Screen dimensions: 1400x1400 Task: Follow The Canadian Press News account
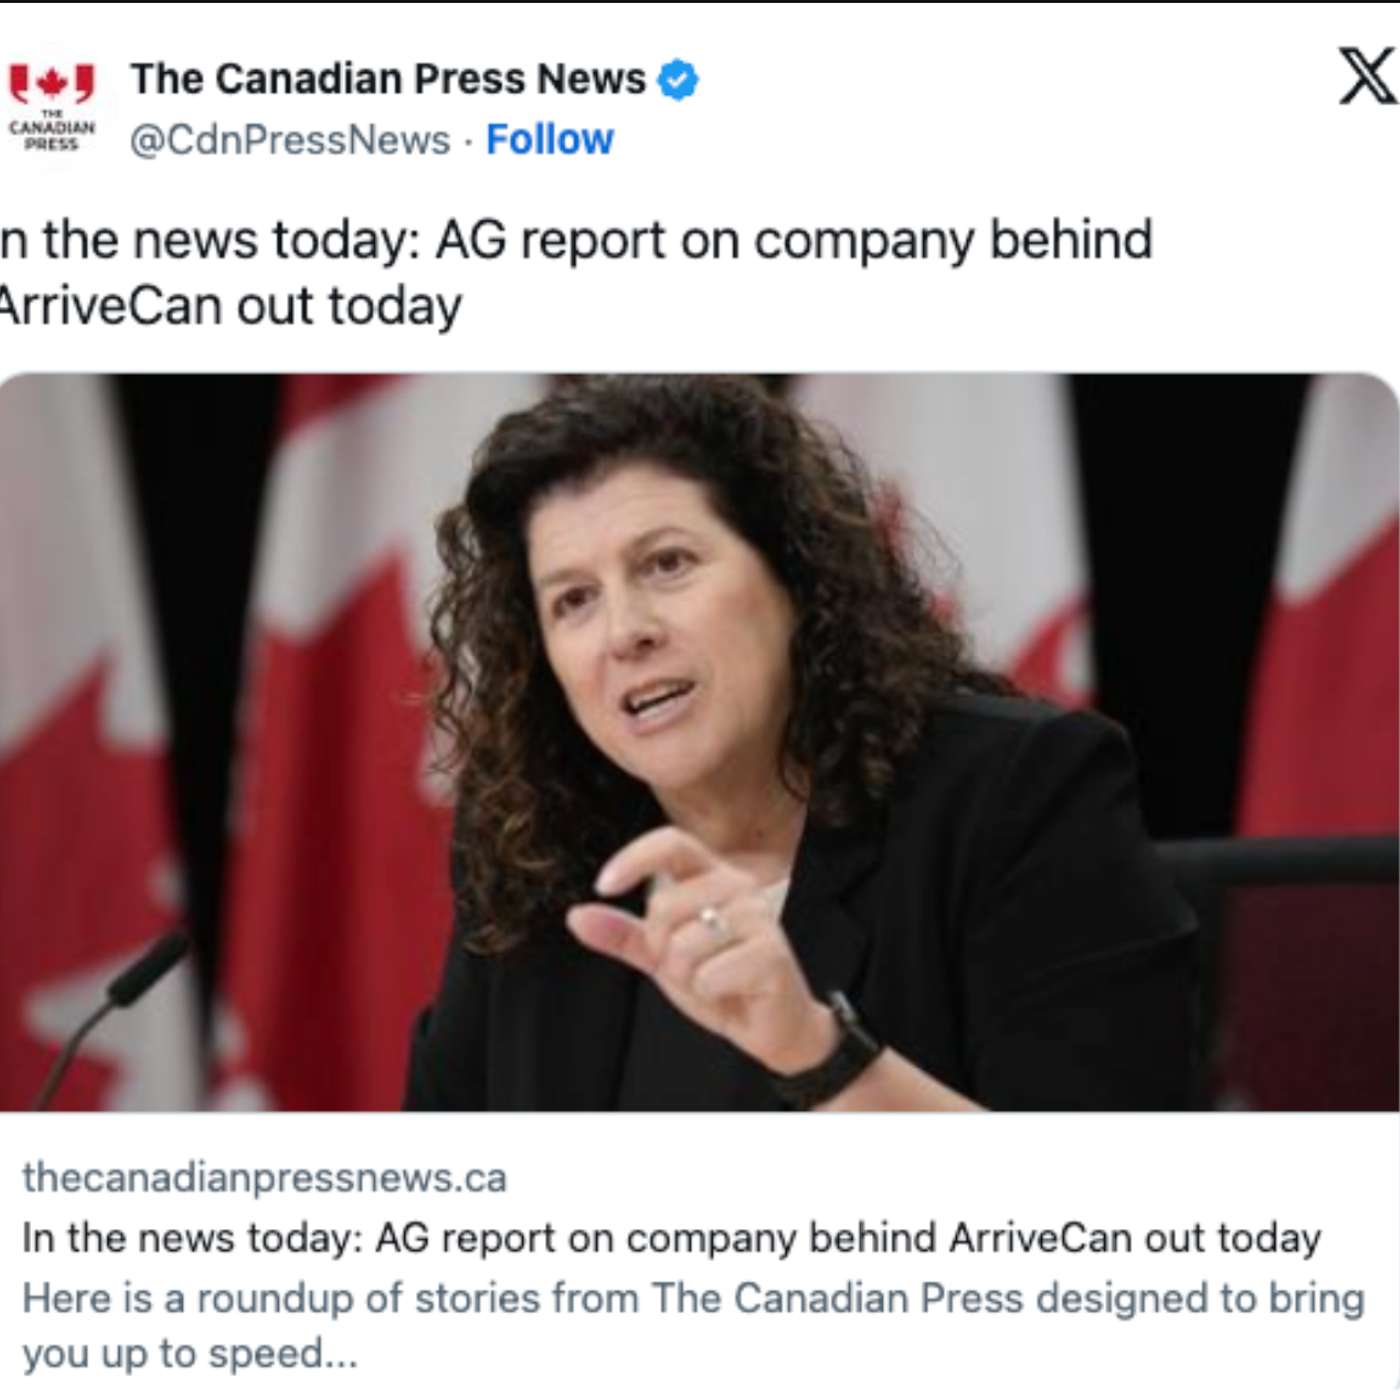click(549, 140)
